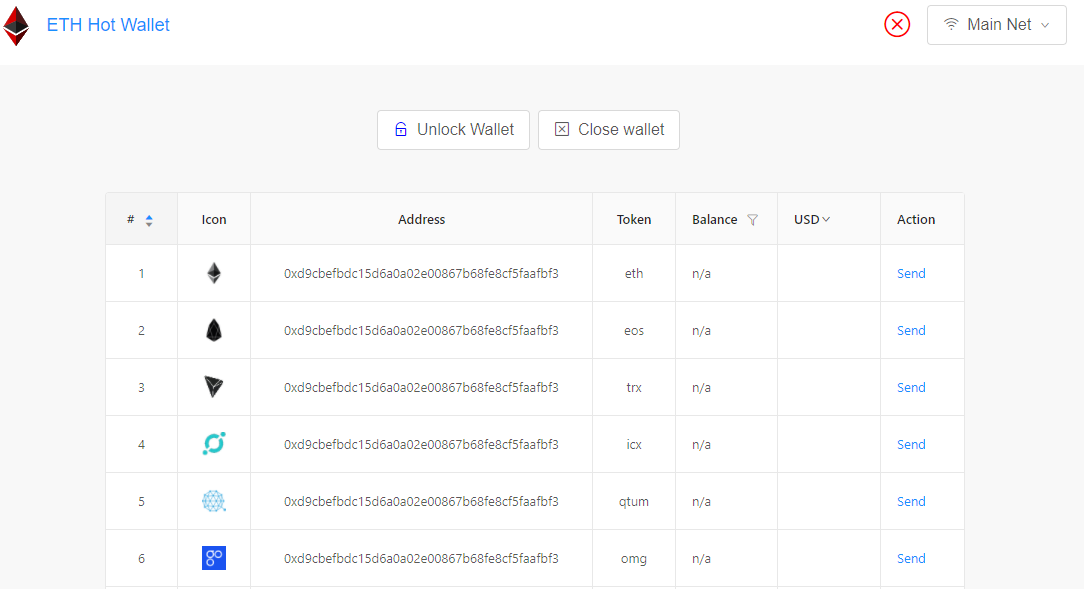Screen dimensions: 1084x589
Task: Click the Ethereum diamond logo in header
Action: click(16, 26)
